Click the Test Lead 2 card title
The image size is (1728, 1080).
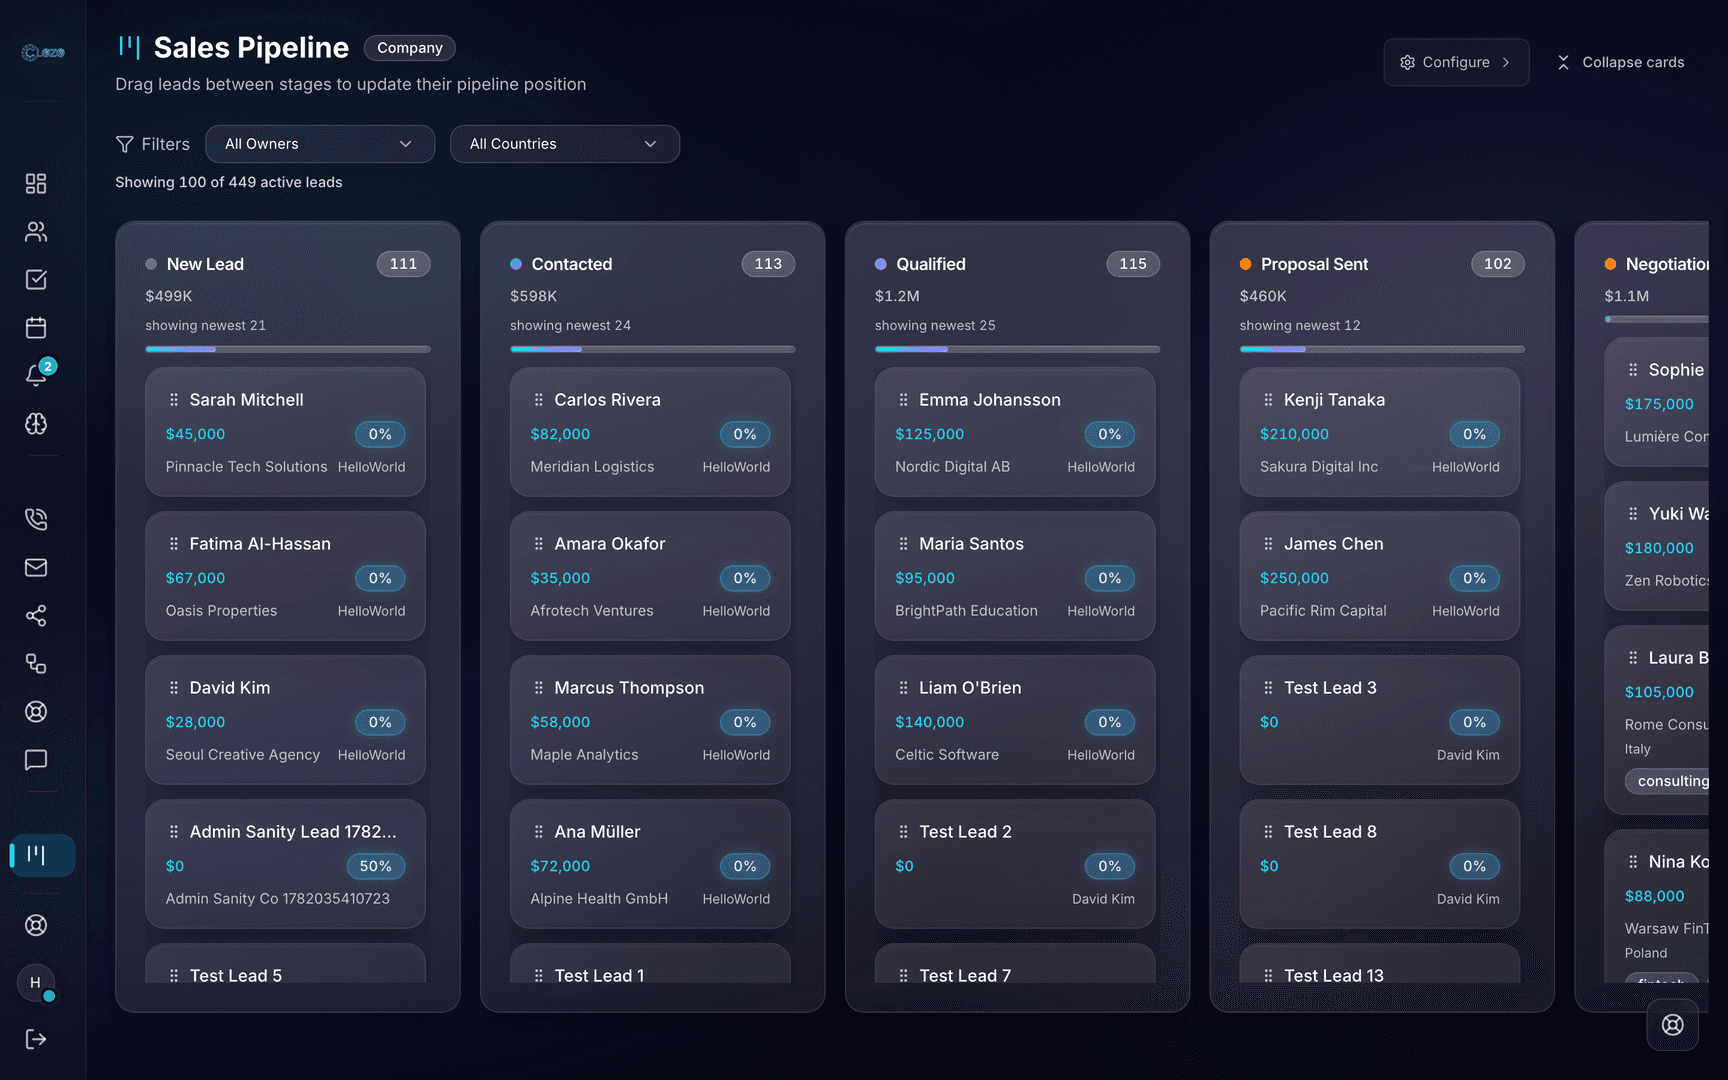[965, 832]
